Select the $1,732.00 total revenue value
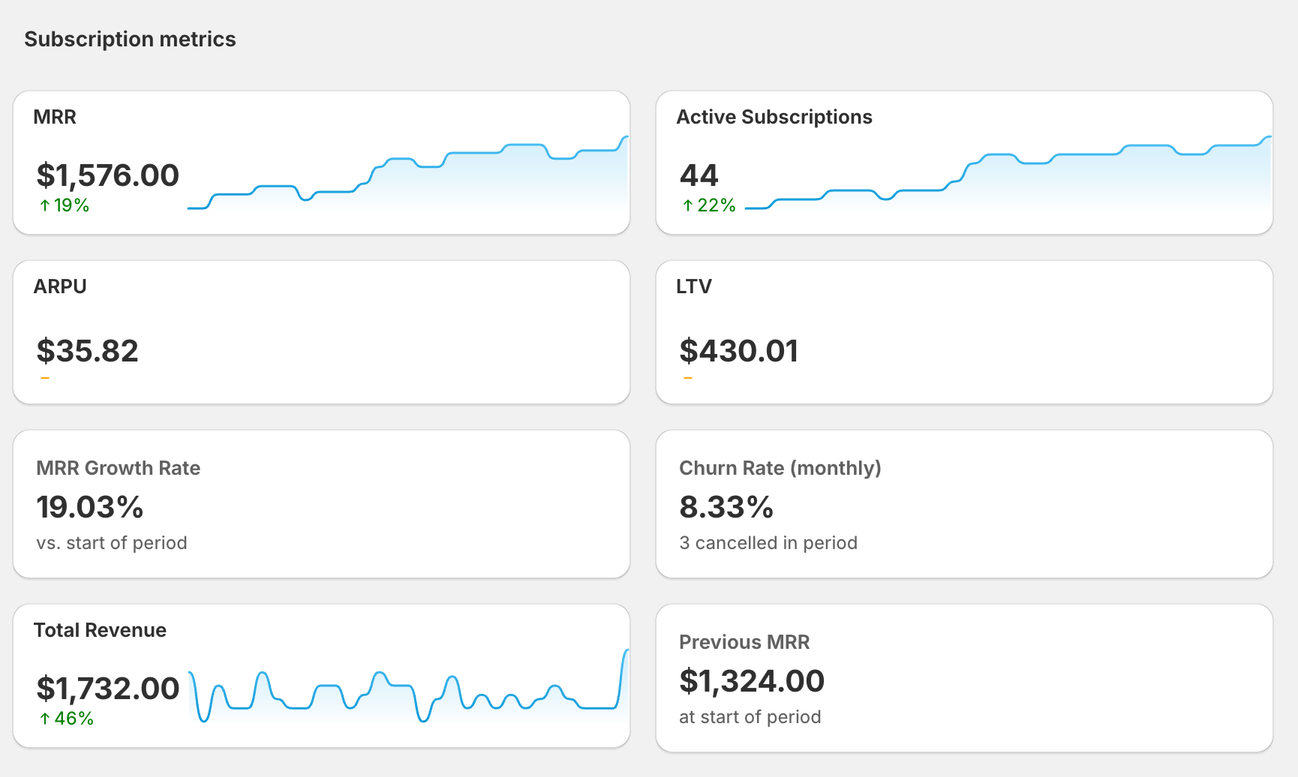Image resolution: width=1298 pixels, height=777 pixels. click(108, 688)
